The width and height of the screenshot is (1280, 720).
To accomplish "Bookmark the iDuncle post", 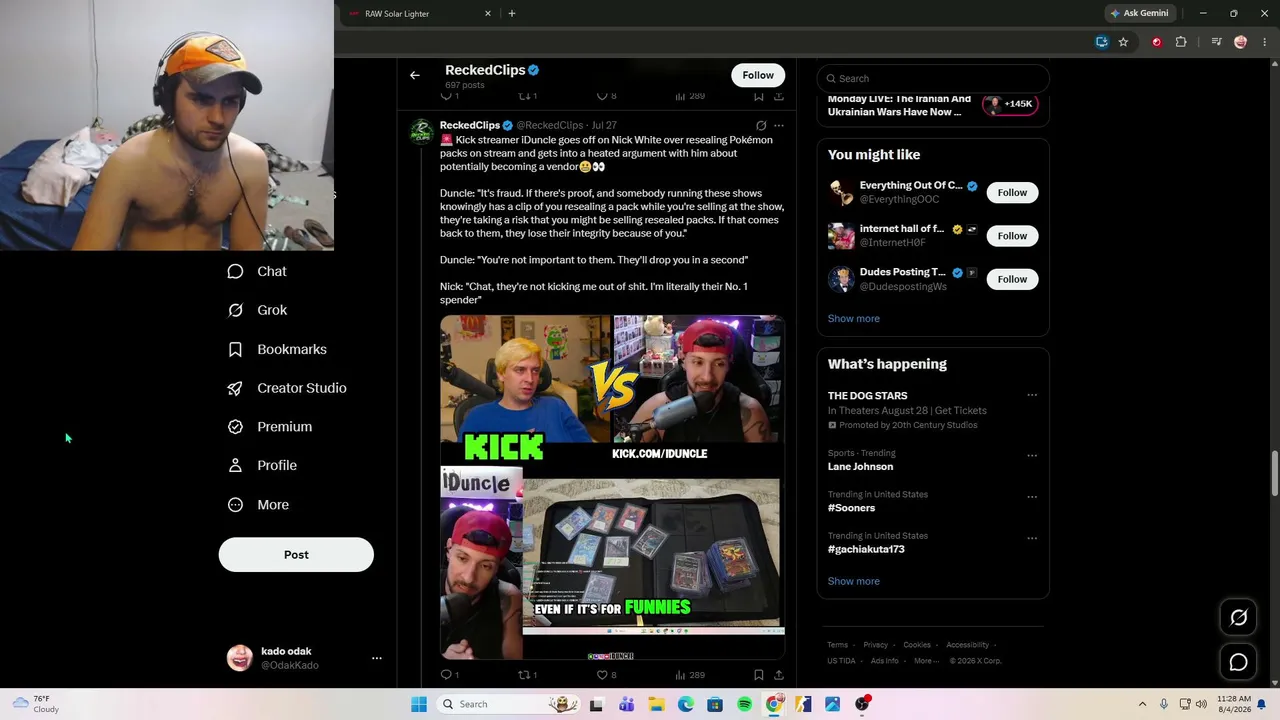I will click(758, 675).
